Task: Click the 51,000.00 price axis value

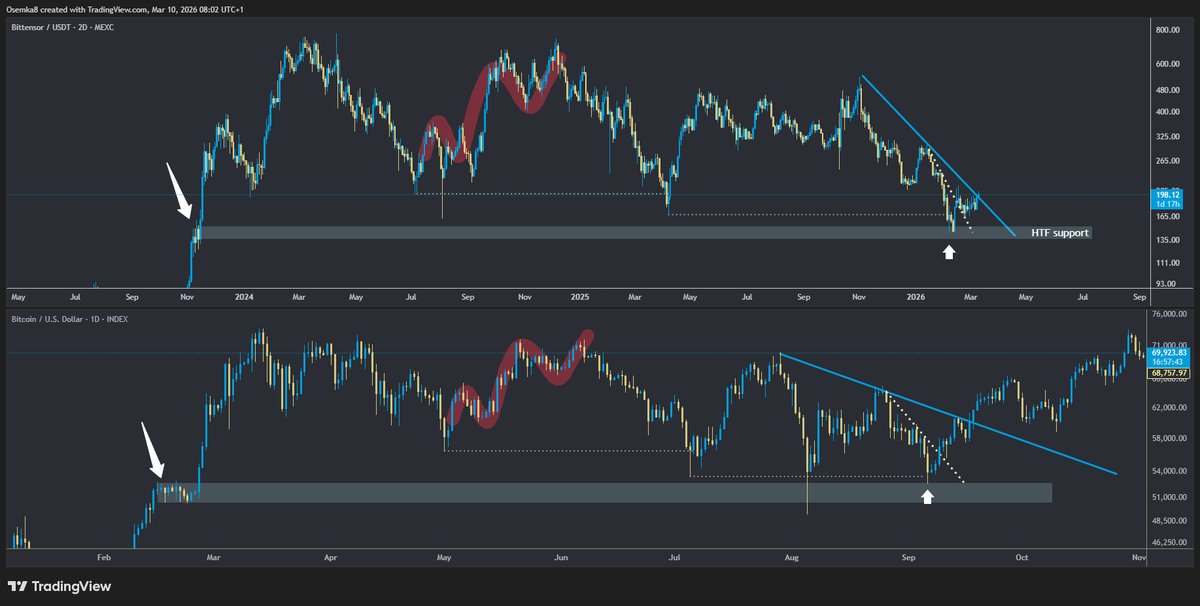Action: (1168, 497)
